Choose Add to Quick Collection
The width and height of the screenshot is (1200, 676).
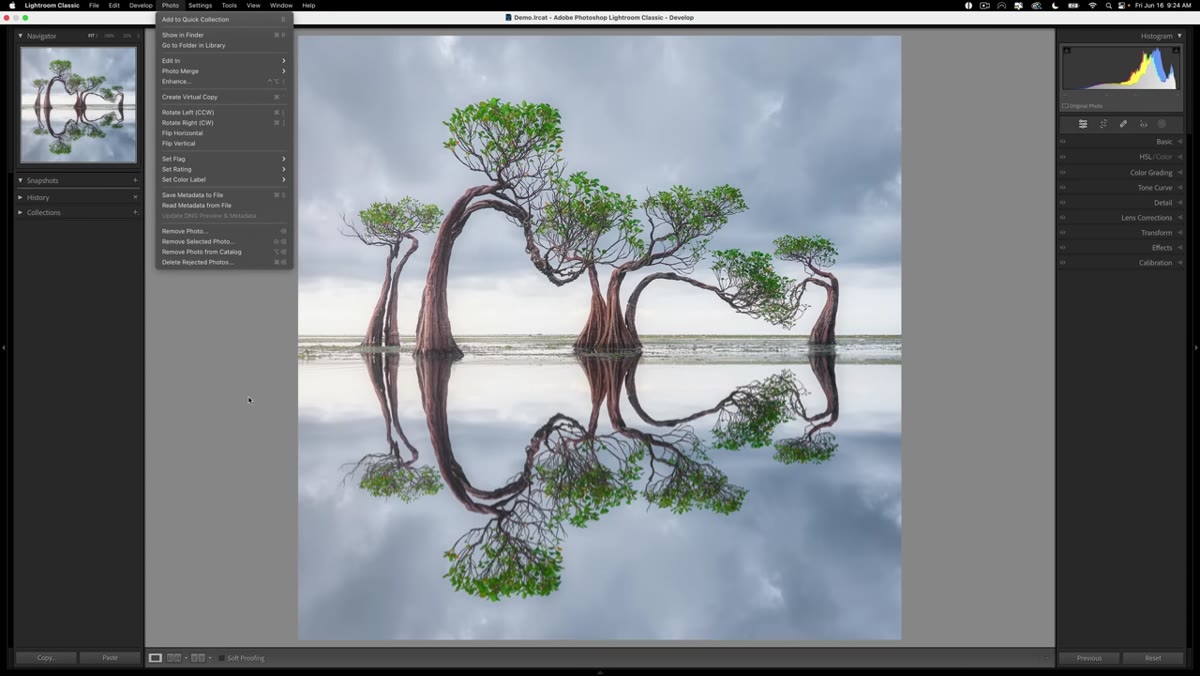224,19
